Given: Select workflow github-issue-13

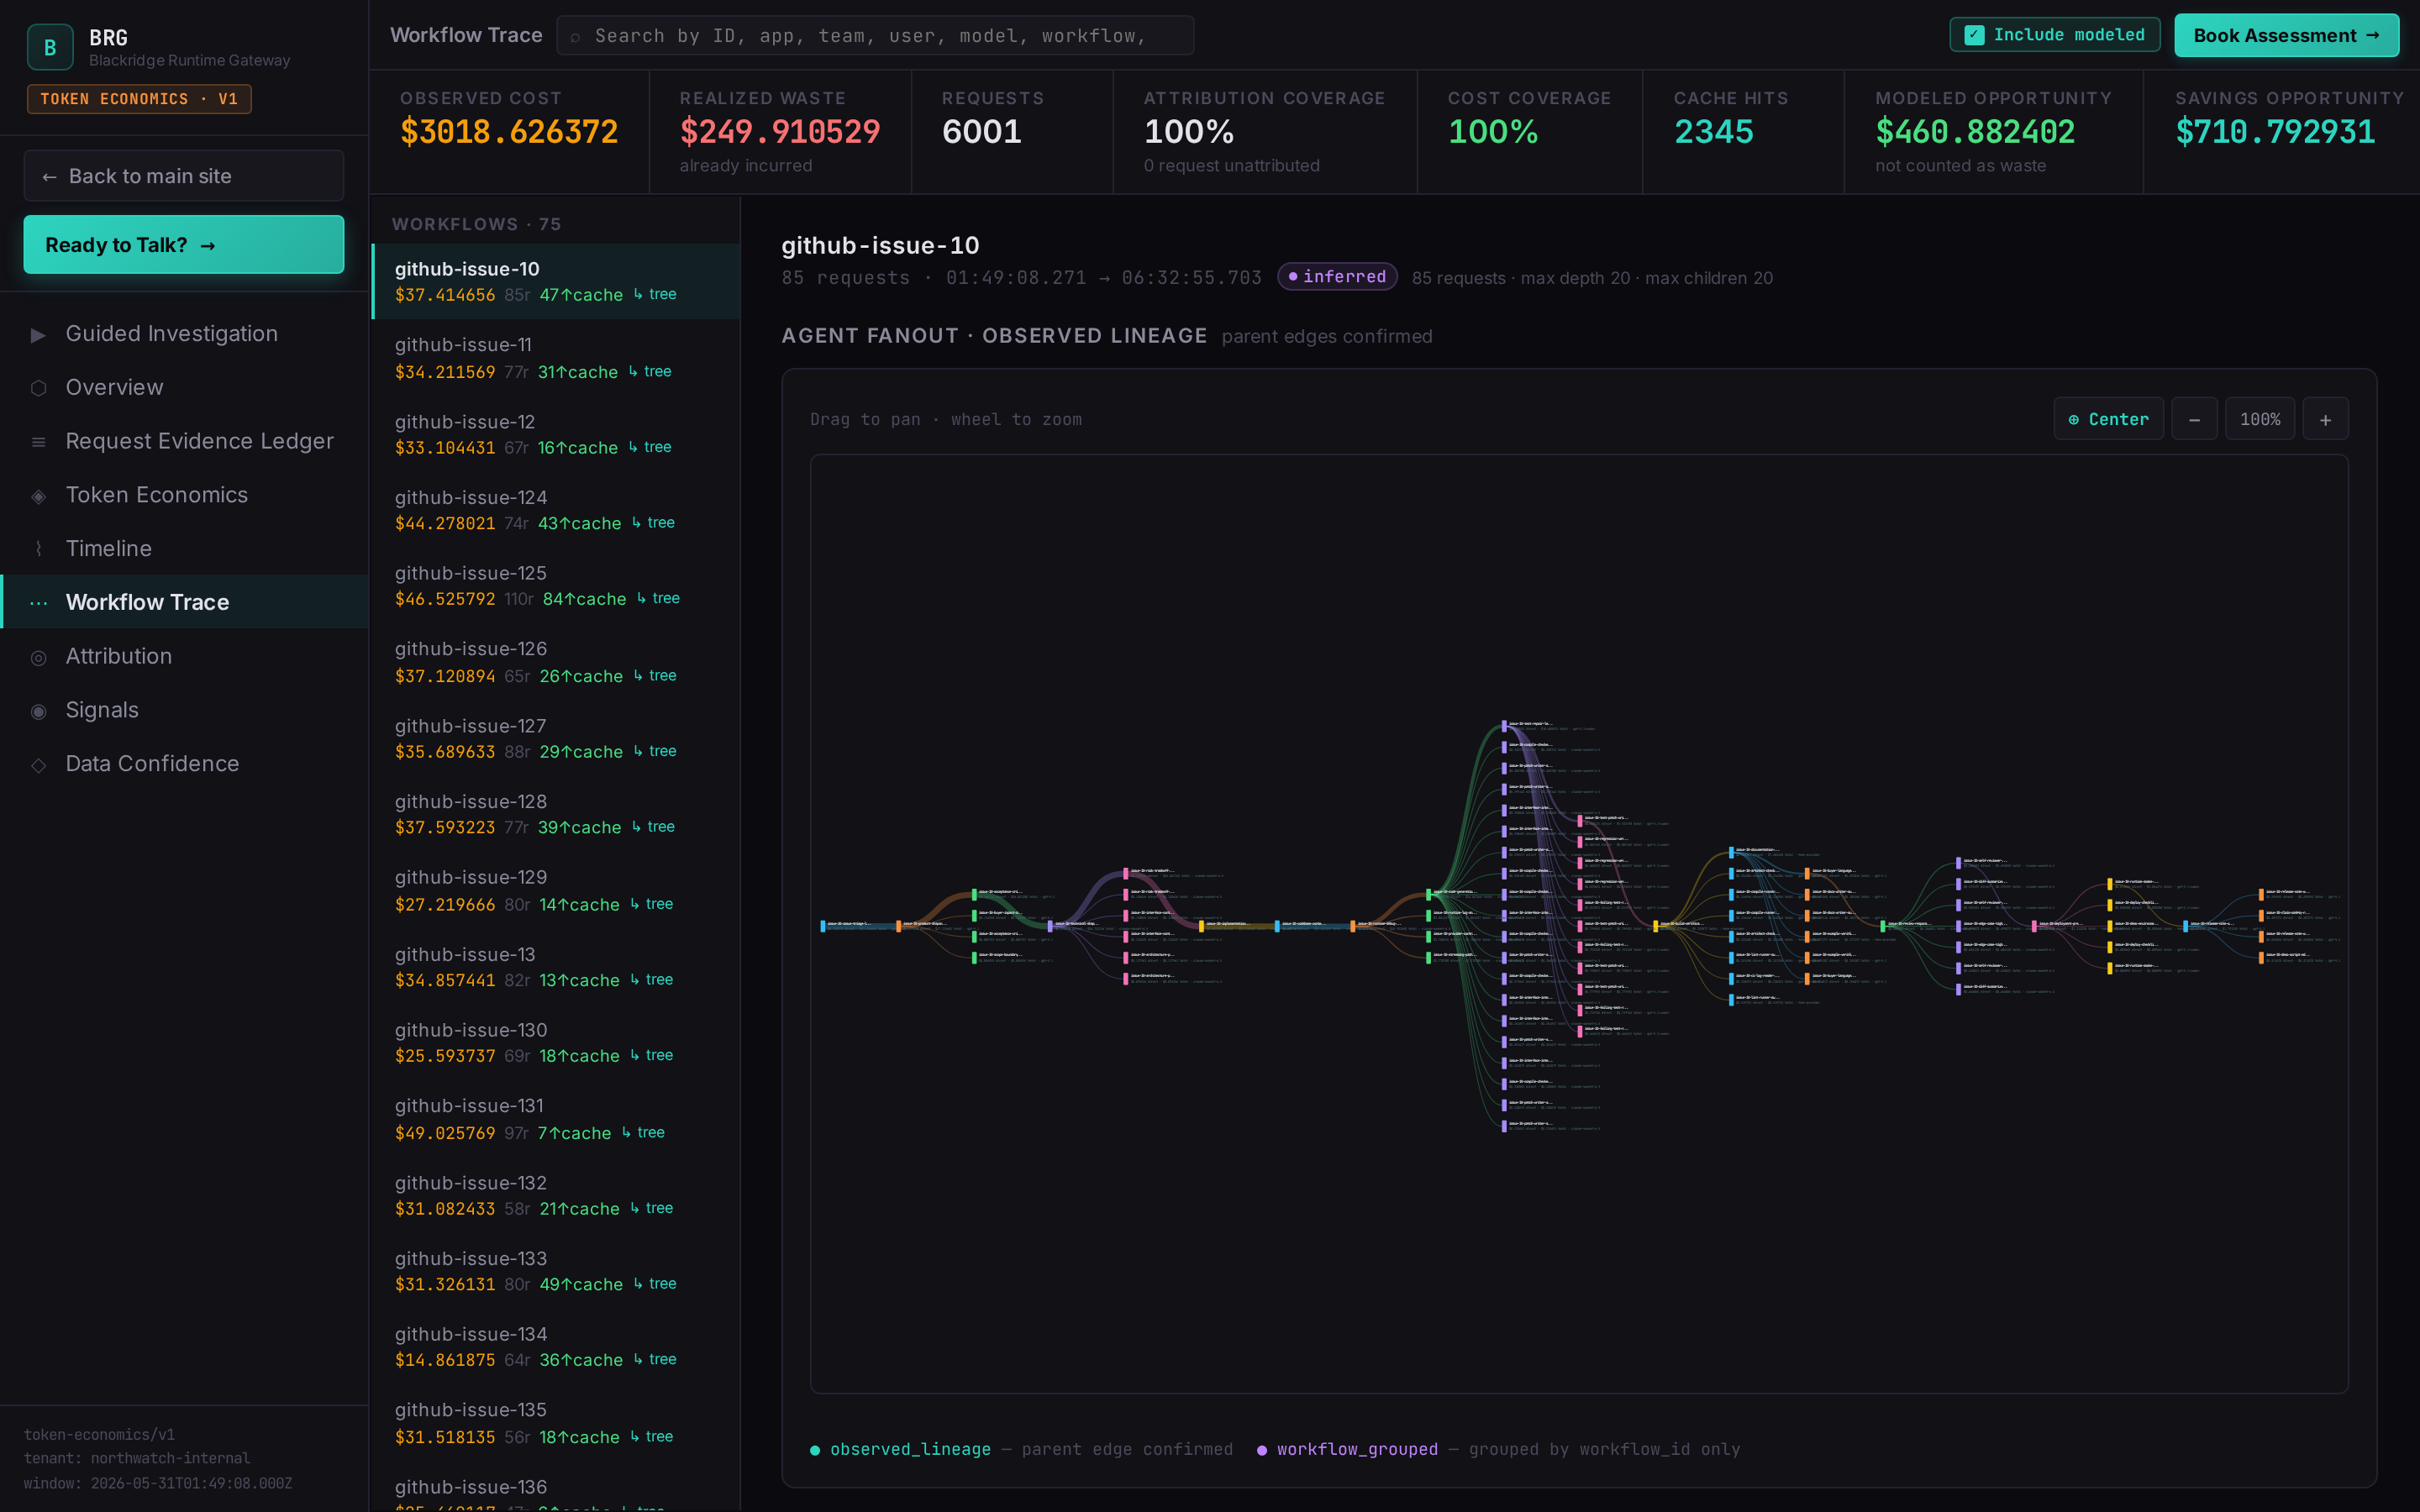Looking at the screenshot, I should [556, 967].
